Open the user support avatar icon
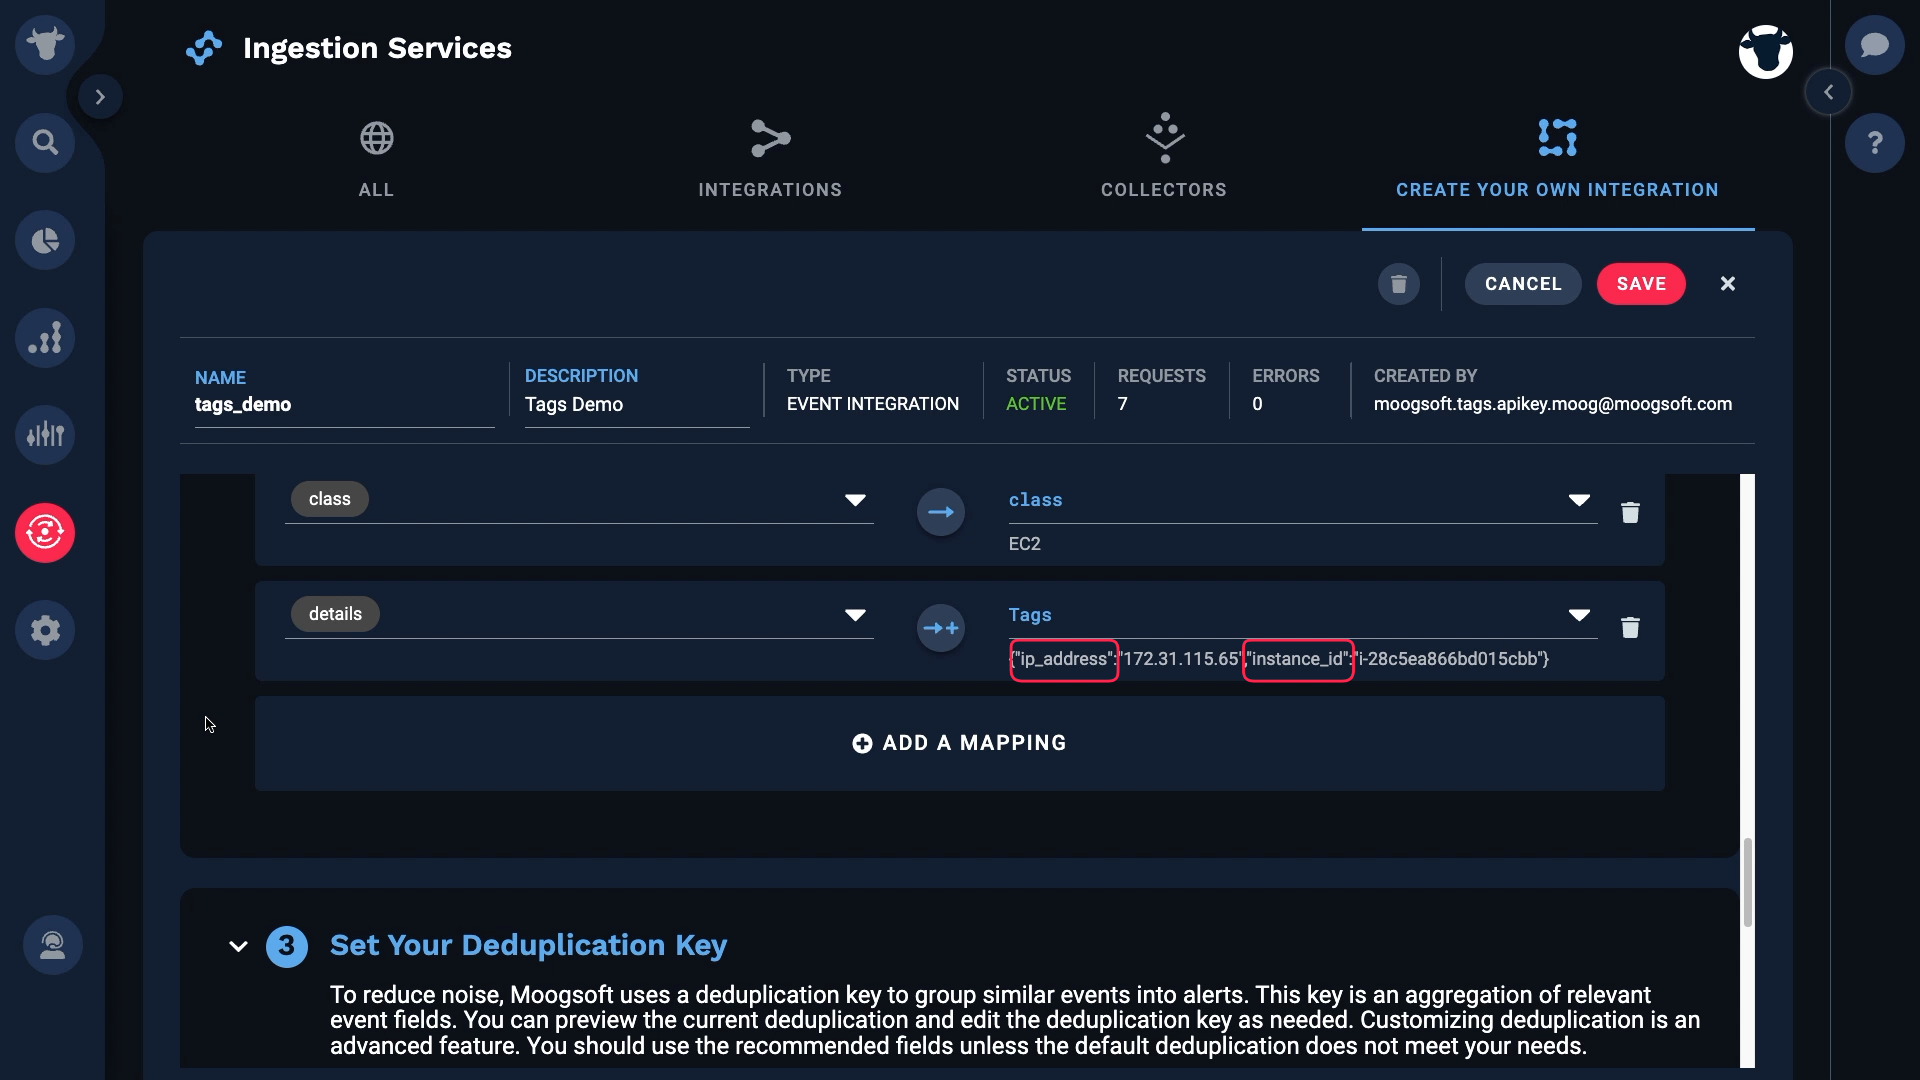The width and height of the screenshot is (1920, 1080). 53,945
